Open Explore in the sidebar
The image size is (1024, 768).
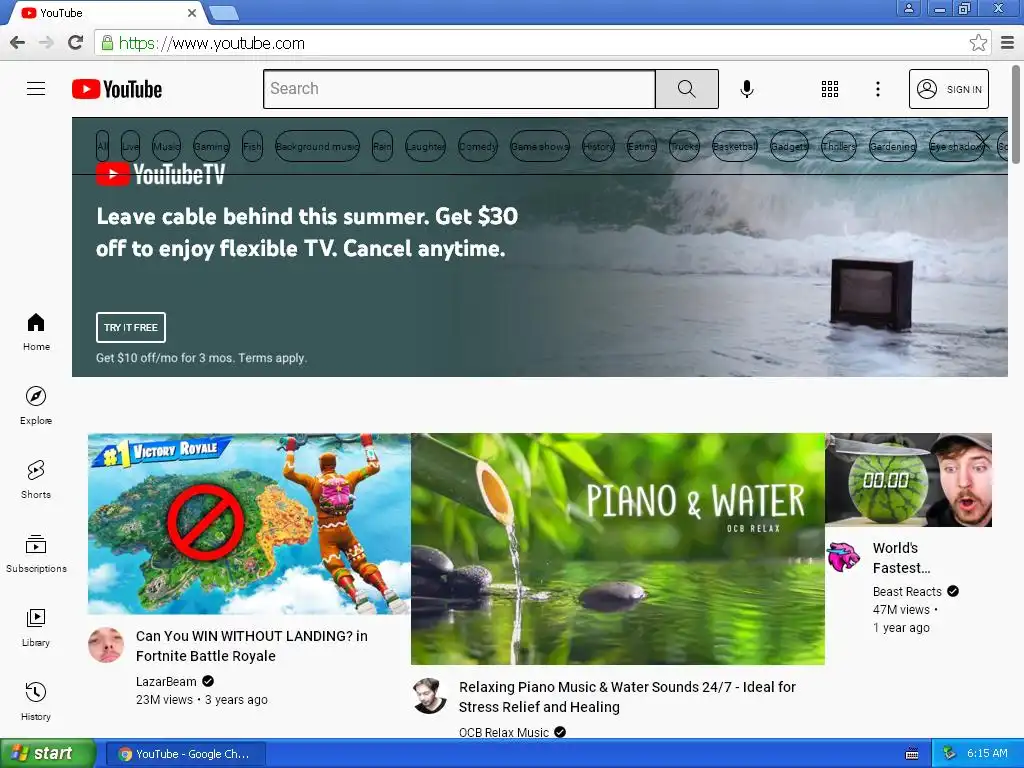pos(36,406)
